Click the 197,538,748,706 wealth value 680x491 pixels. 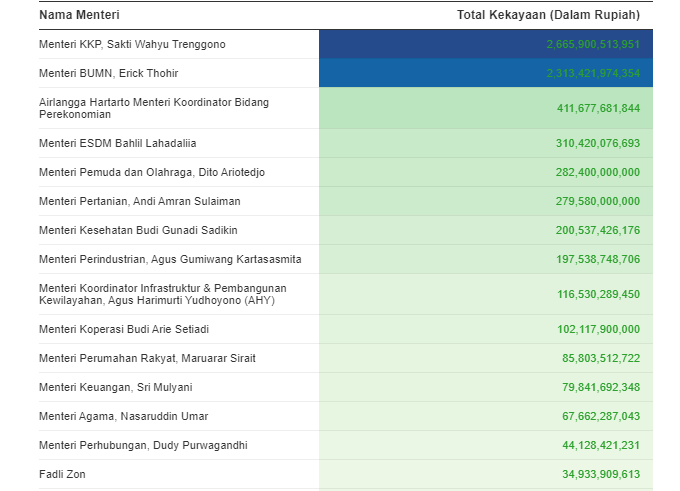(x=597, y=259)
